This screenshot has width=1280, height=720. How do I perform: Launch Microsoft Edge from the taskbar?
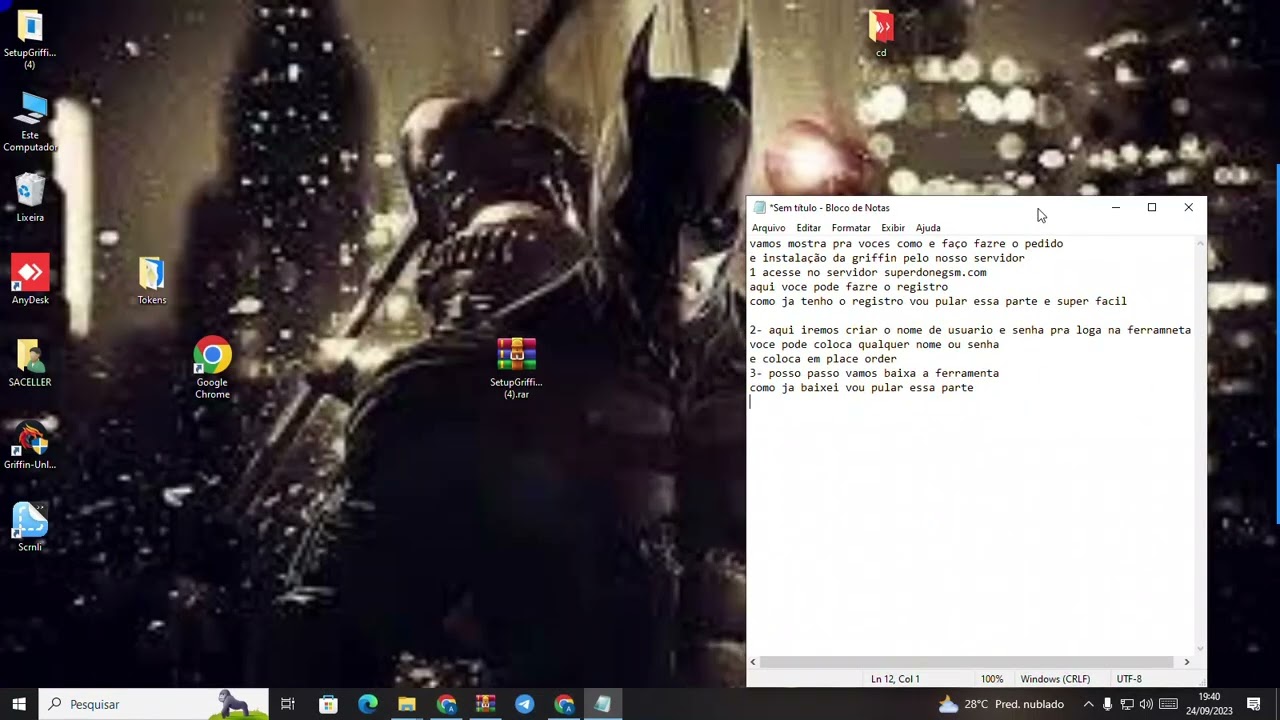[368, 704]
